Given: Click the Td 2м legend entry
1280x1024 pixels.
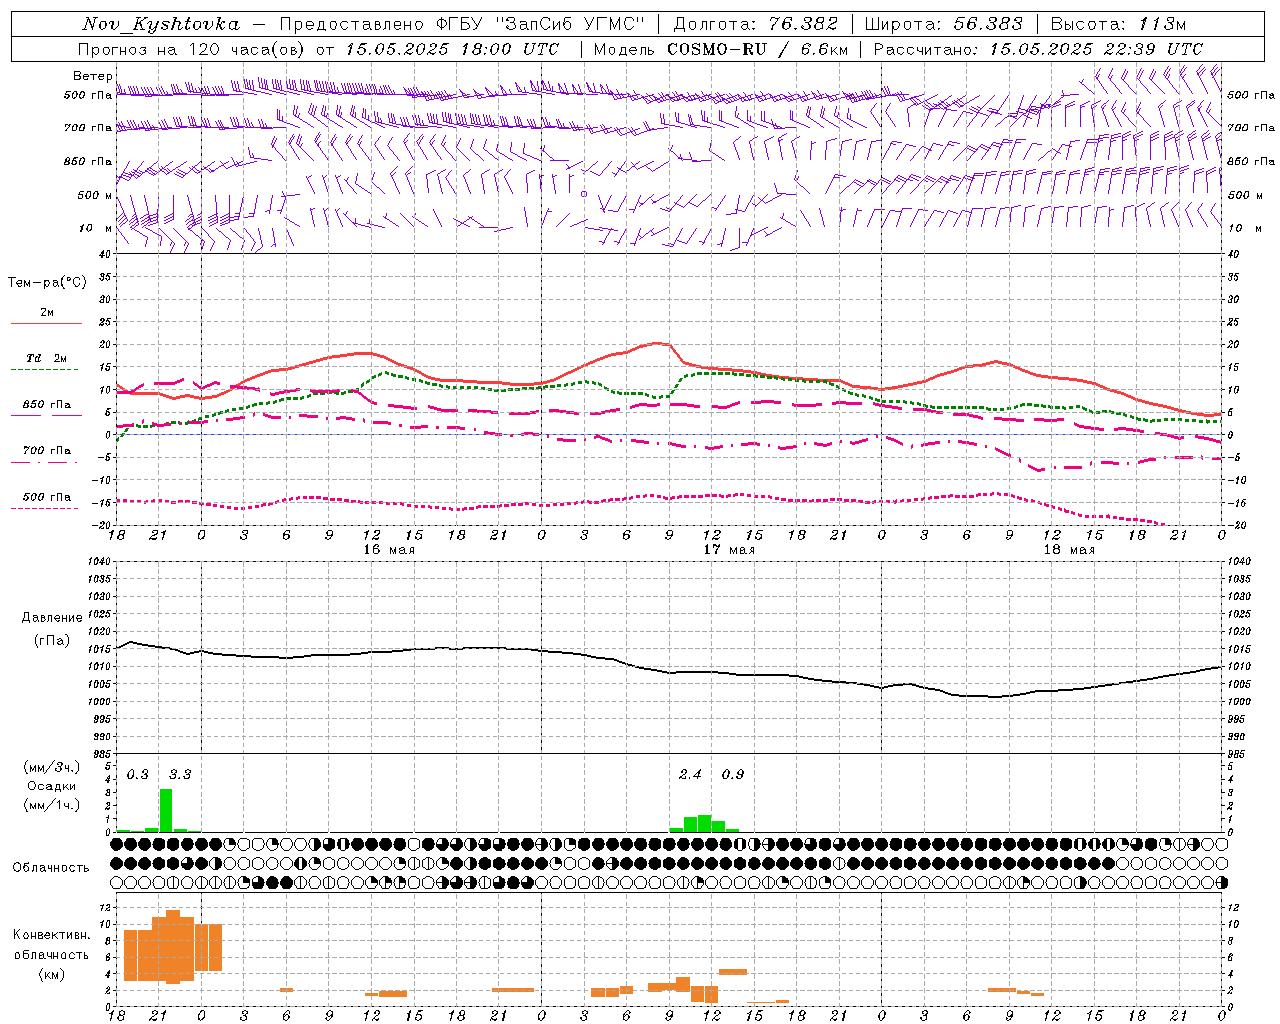Looking at the screenshot, I should pos(46,358).
